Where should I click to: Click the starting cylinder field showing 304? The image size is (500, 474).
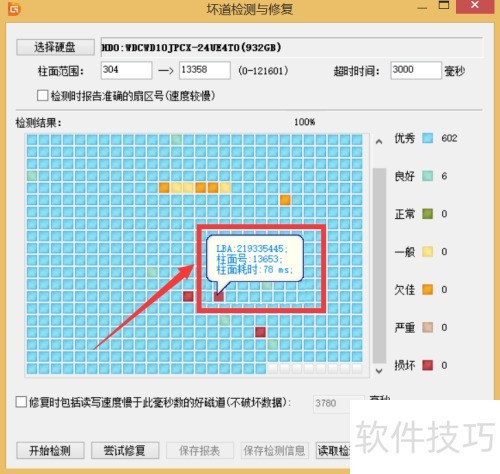click(126, 70)
